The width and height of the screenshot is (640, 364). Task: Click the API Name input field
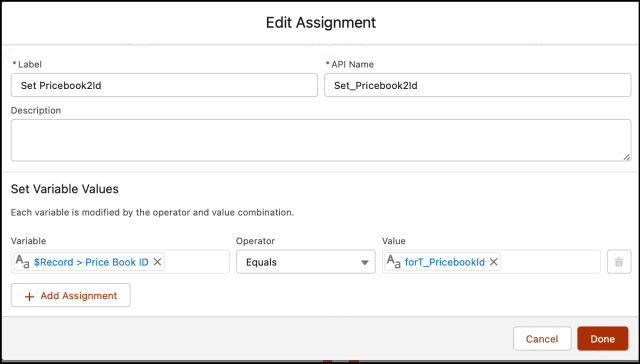tap(478, 85)
